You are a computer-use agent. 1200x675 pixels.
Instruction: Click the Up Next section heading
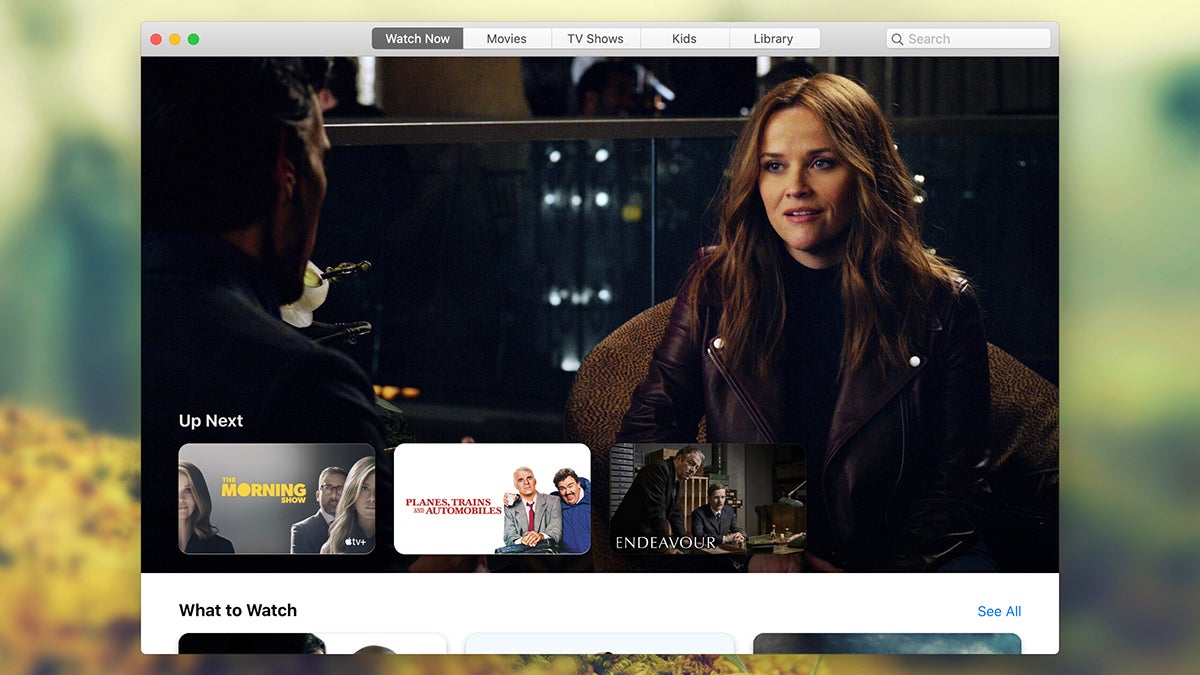[211, 421]
